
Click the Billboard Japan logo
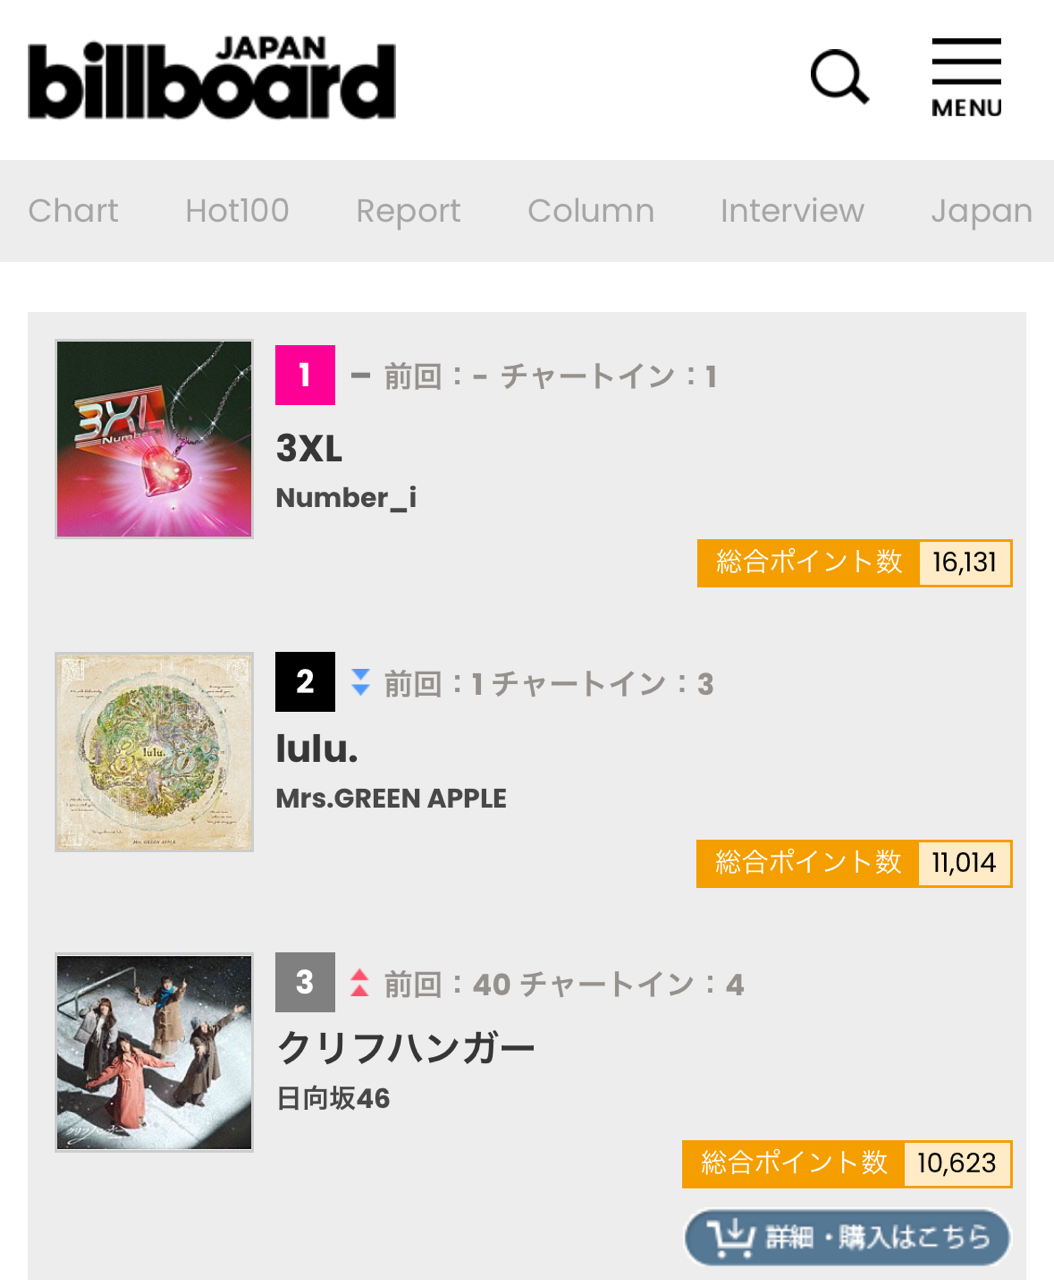pos(212,79)
